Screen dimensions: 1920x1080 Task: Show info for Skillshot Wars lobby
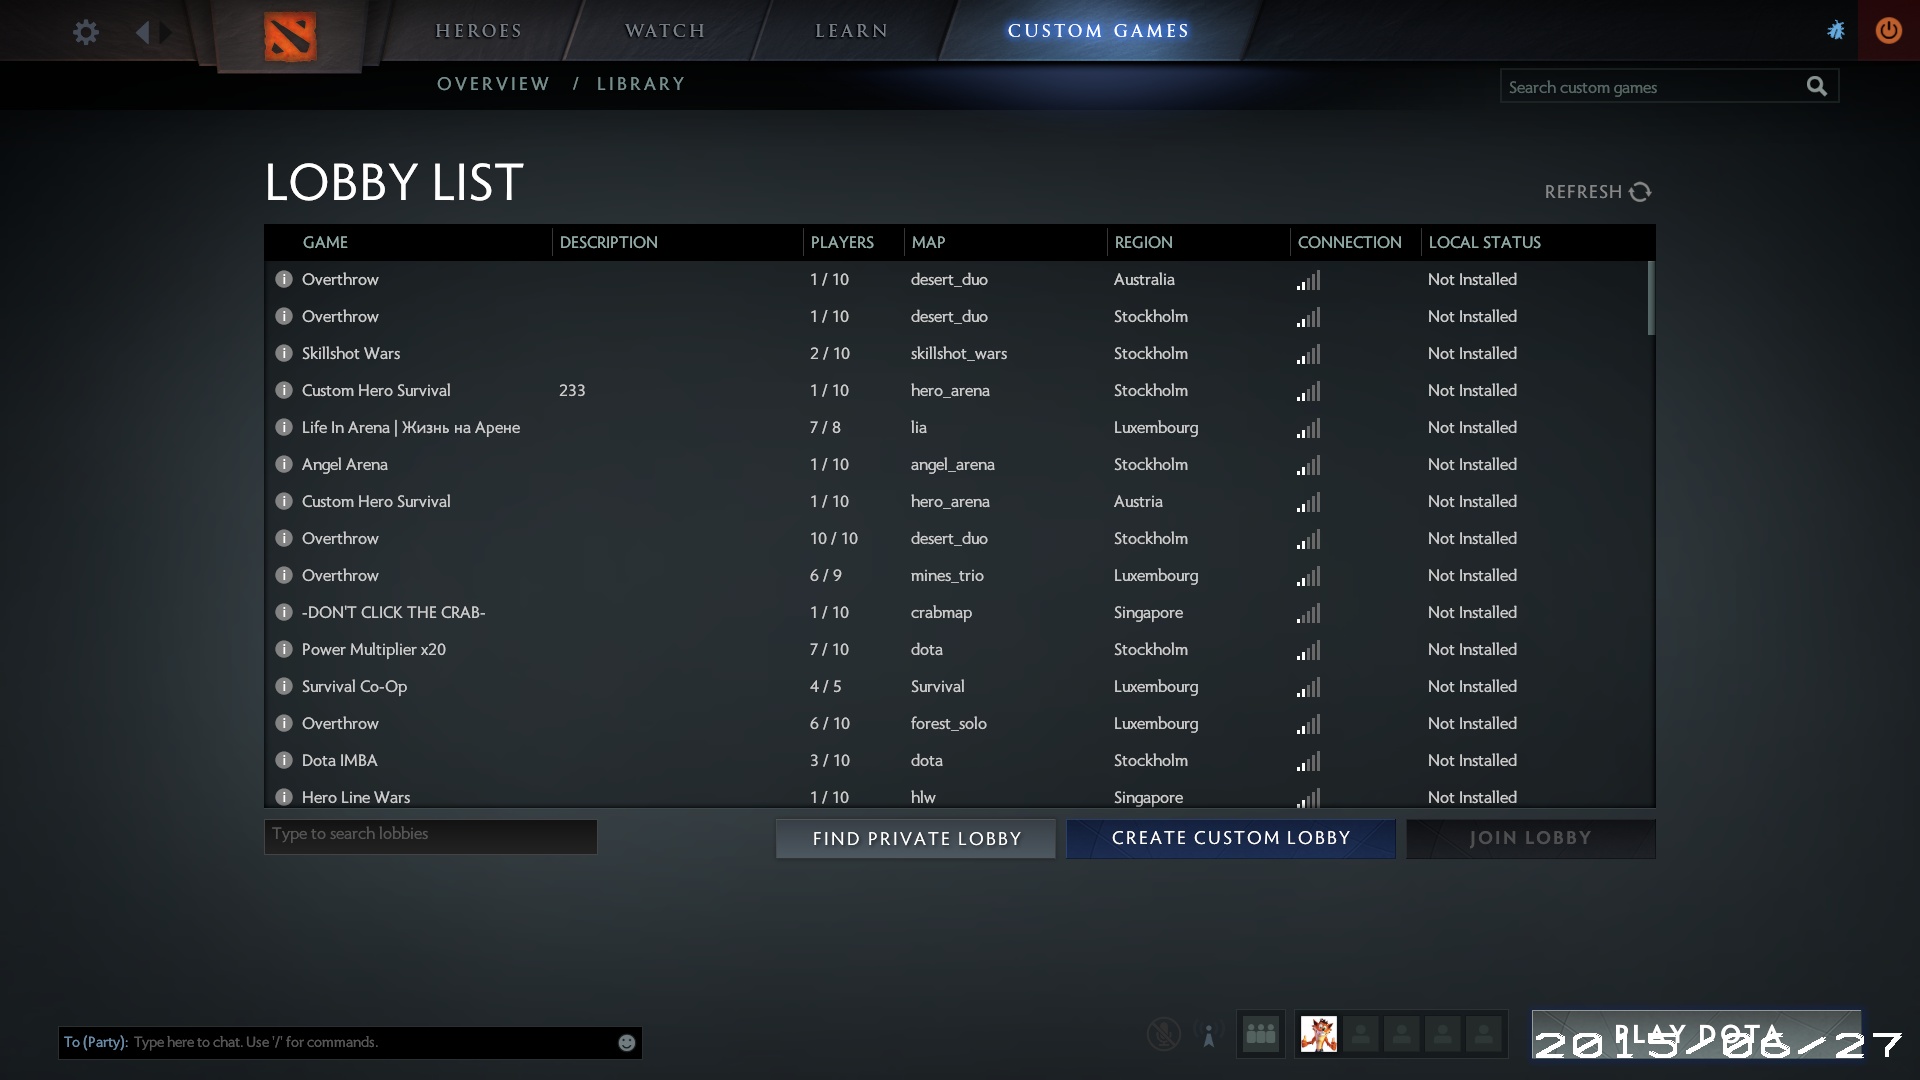284,353
